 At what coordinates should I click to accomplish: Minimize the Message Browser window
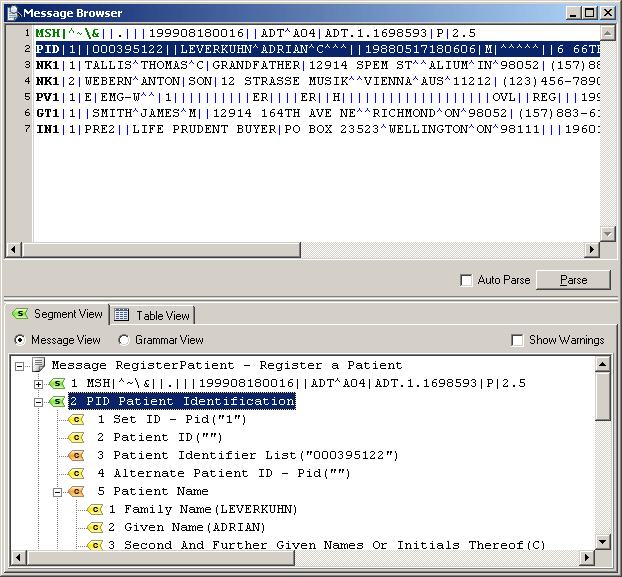click(572, 13)
